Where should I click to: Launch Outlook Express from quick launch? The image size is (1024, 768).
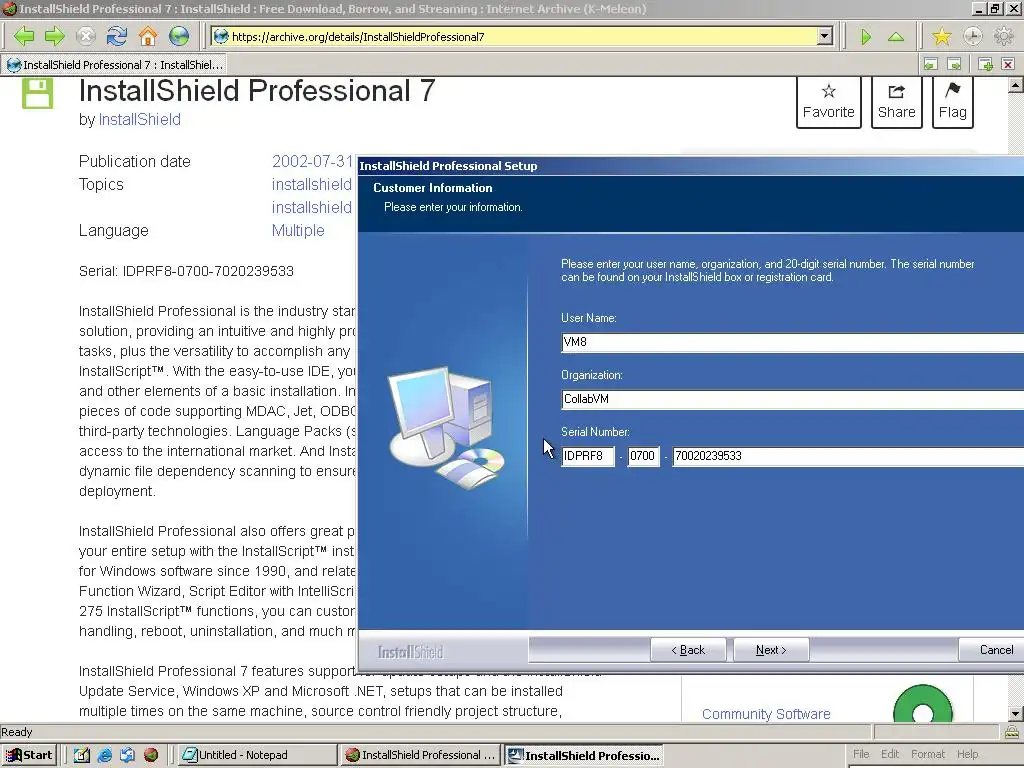click(127, 755)
